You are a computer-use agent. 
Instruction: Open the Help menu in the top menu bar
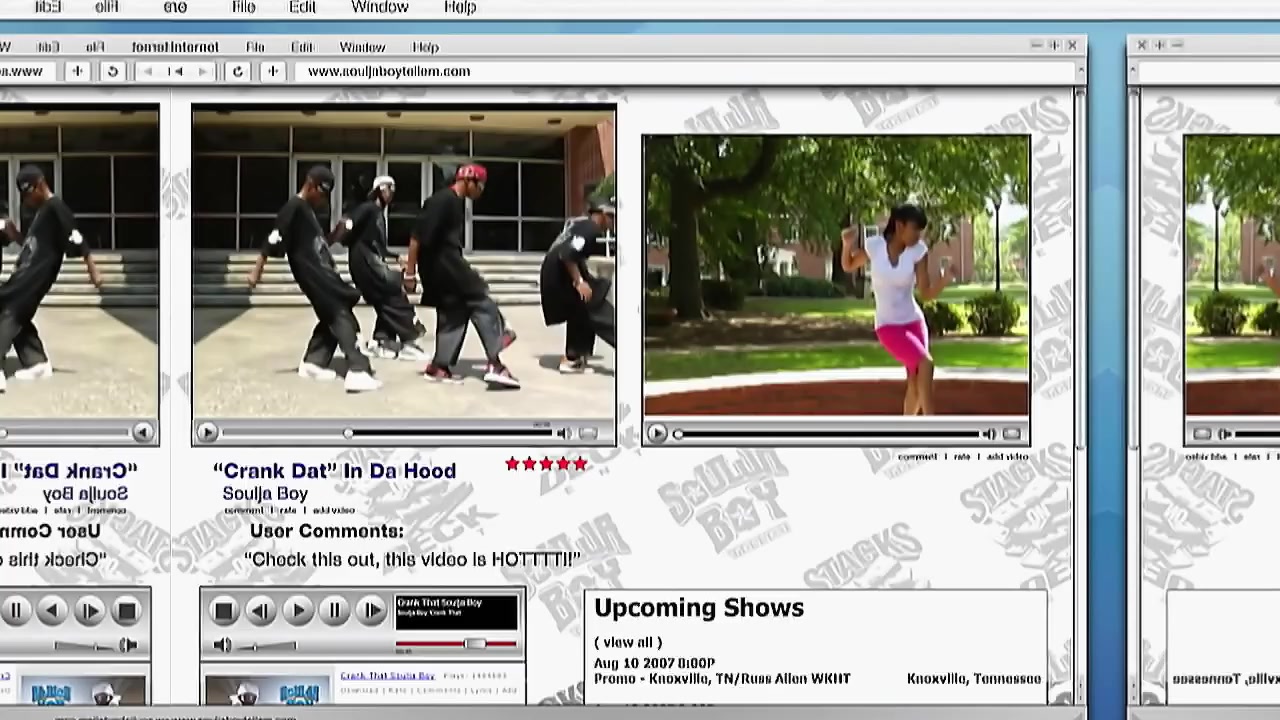(x=460, y=7)
